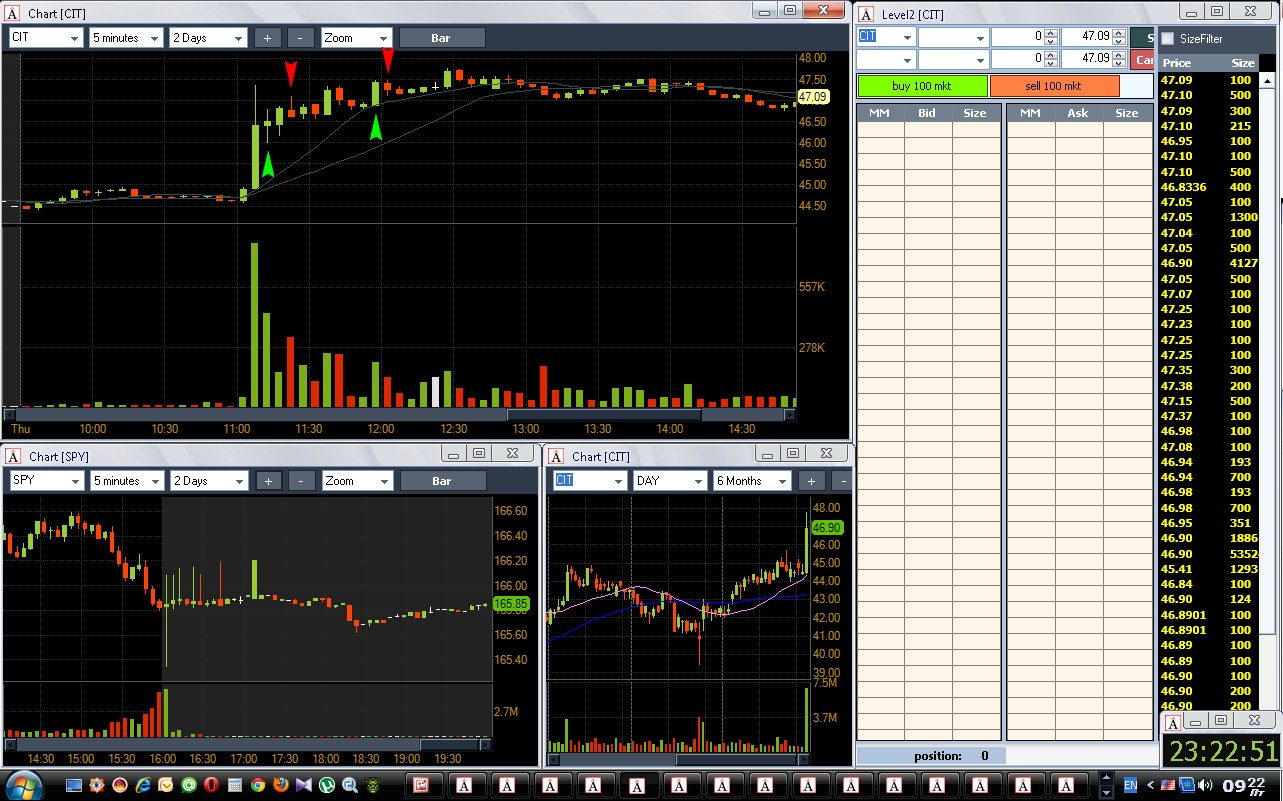Click the plus button in the daily CIT chart
This screenshot has width=1283, height=801.
(x=811, y=481)
